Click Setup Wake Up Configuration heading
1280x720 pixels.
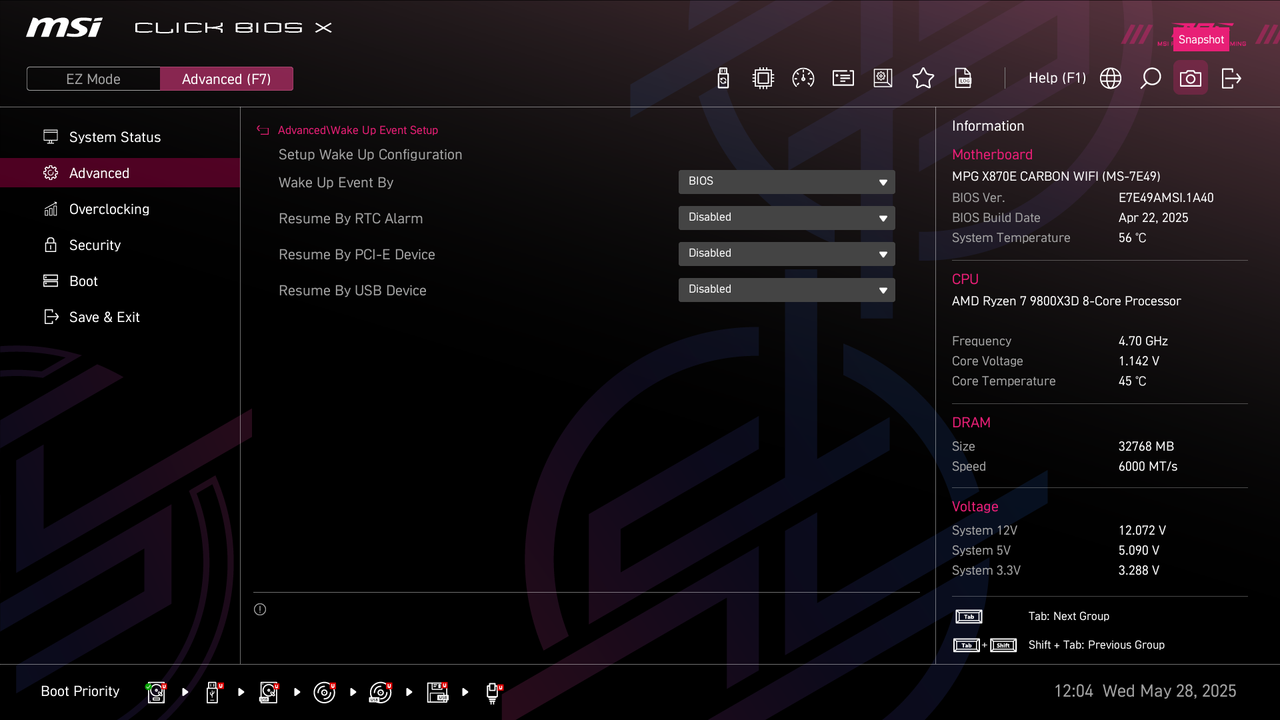coord(370,155)
